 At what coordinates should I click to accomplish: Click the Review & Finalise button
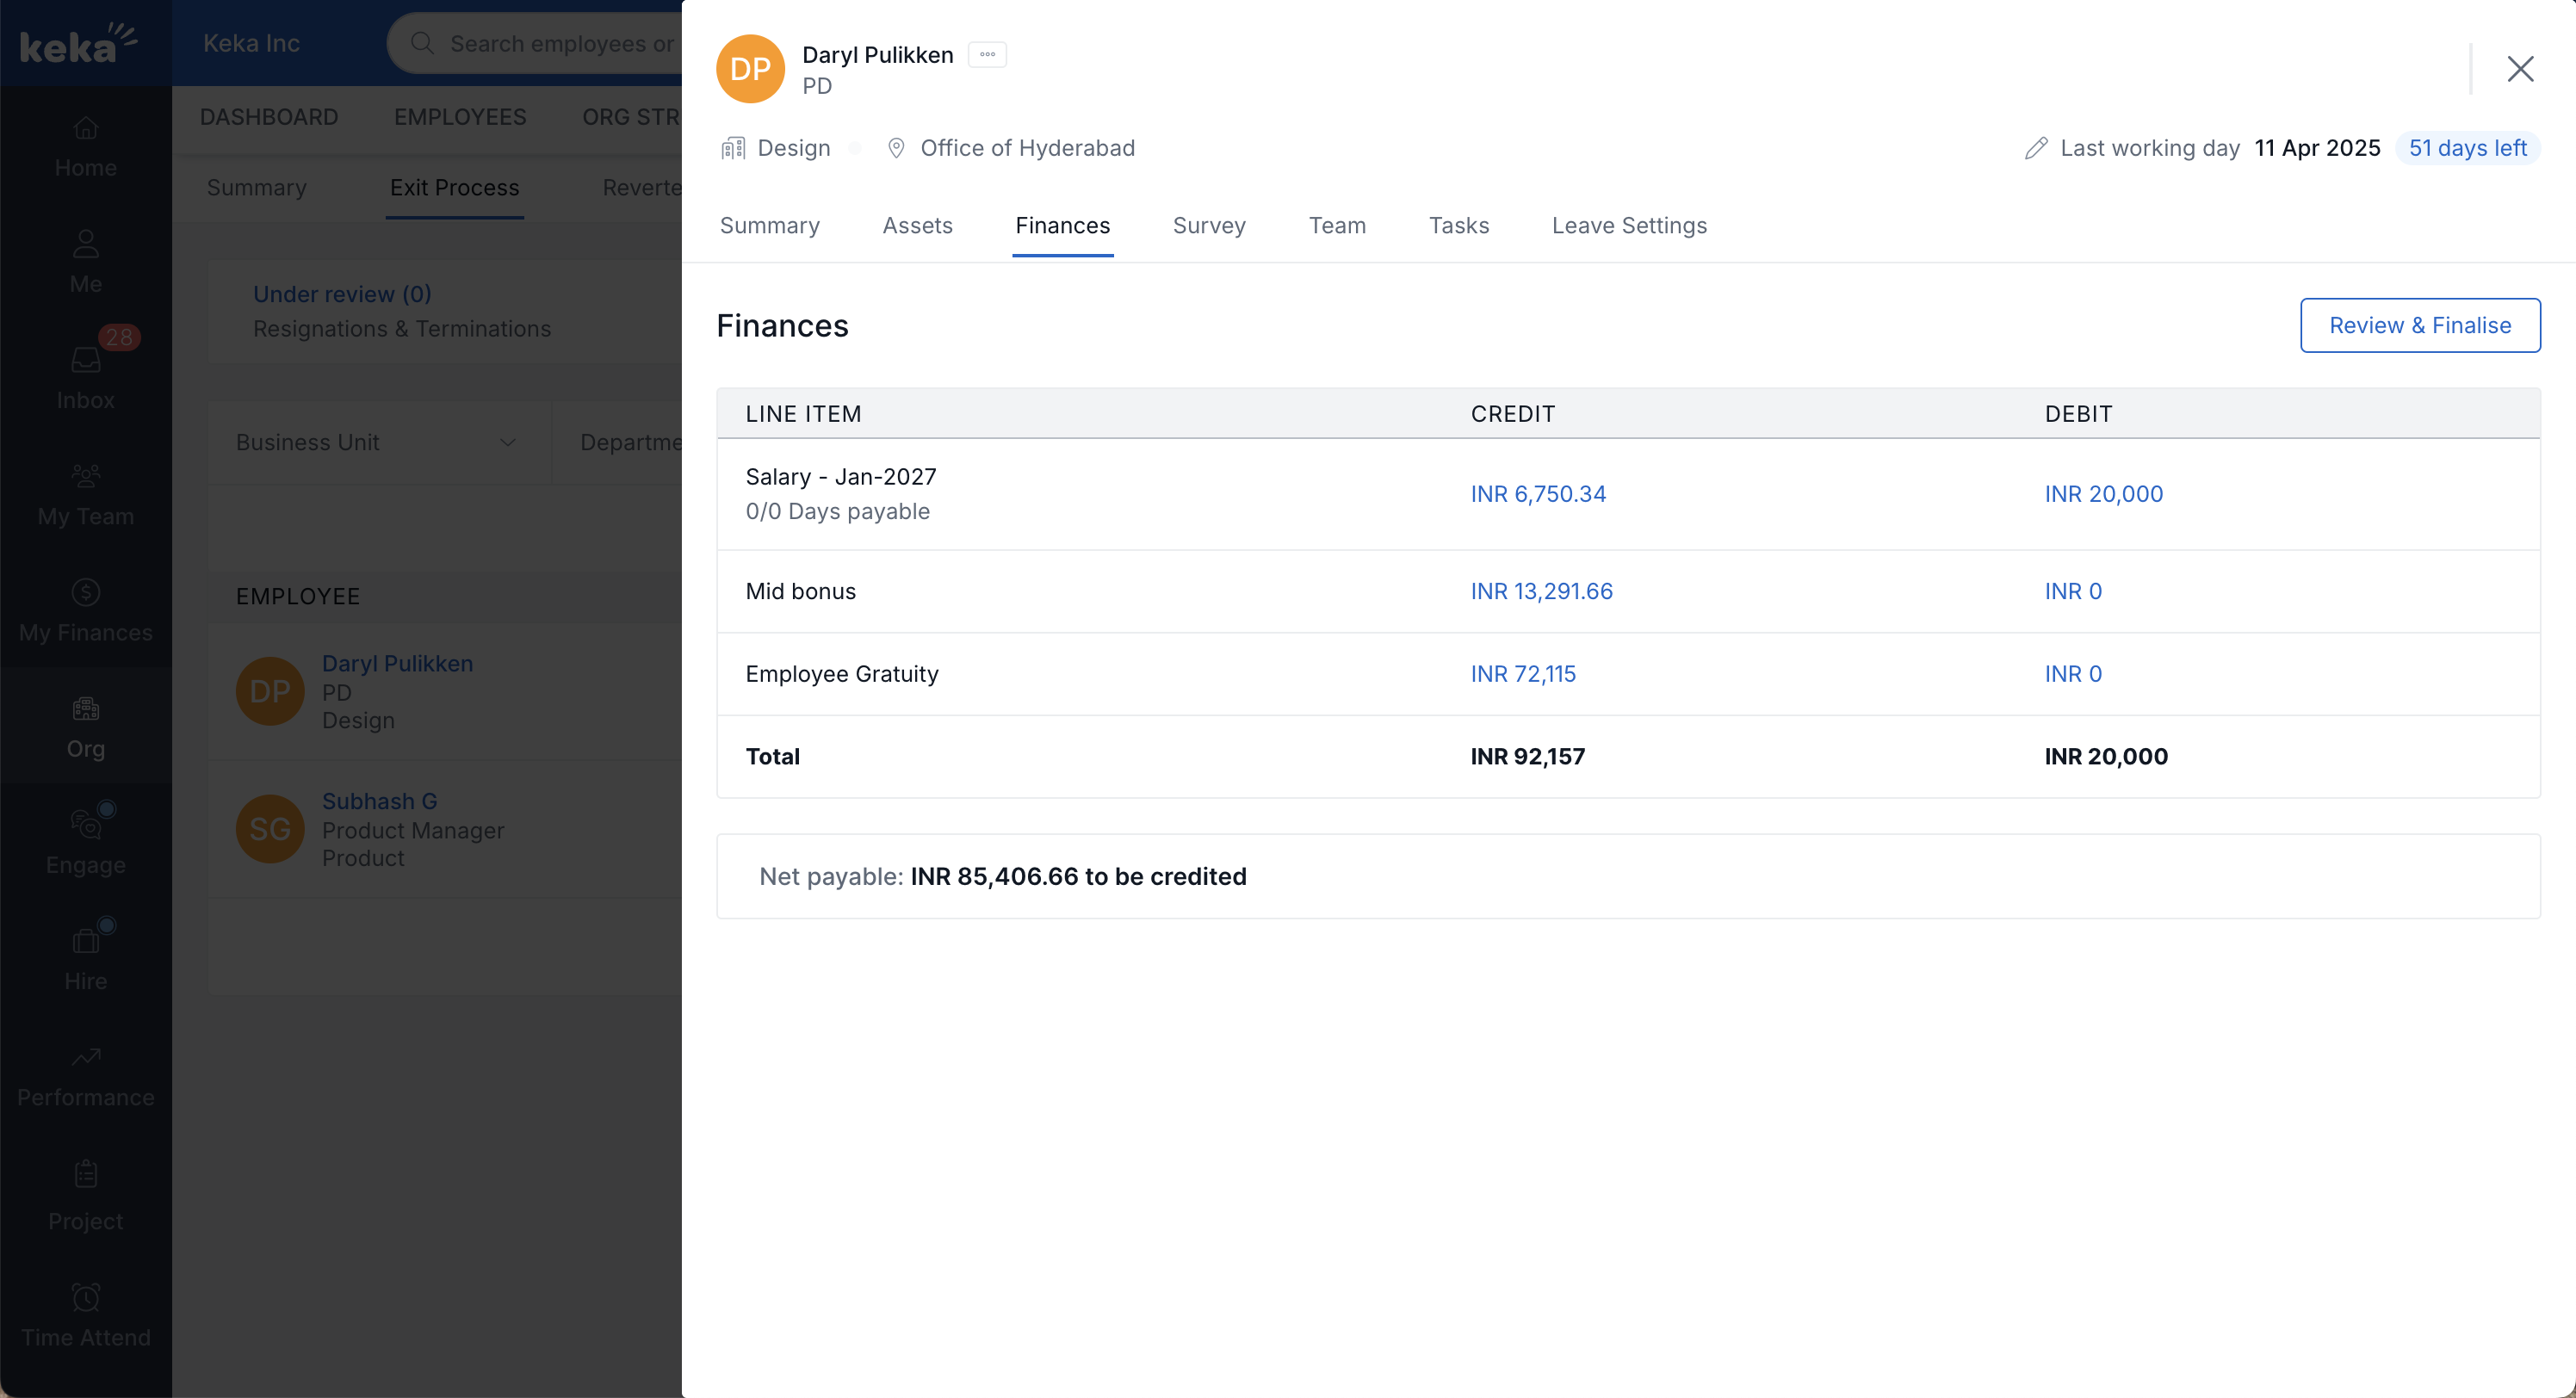(2420, 325)
